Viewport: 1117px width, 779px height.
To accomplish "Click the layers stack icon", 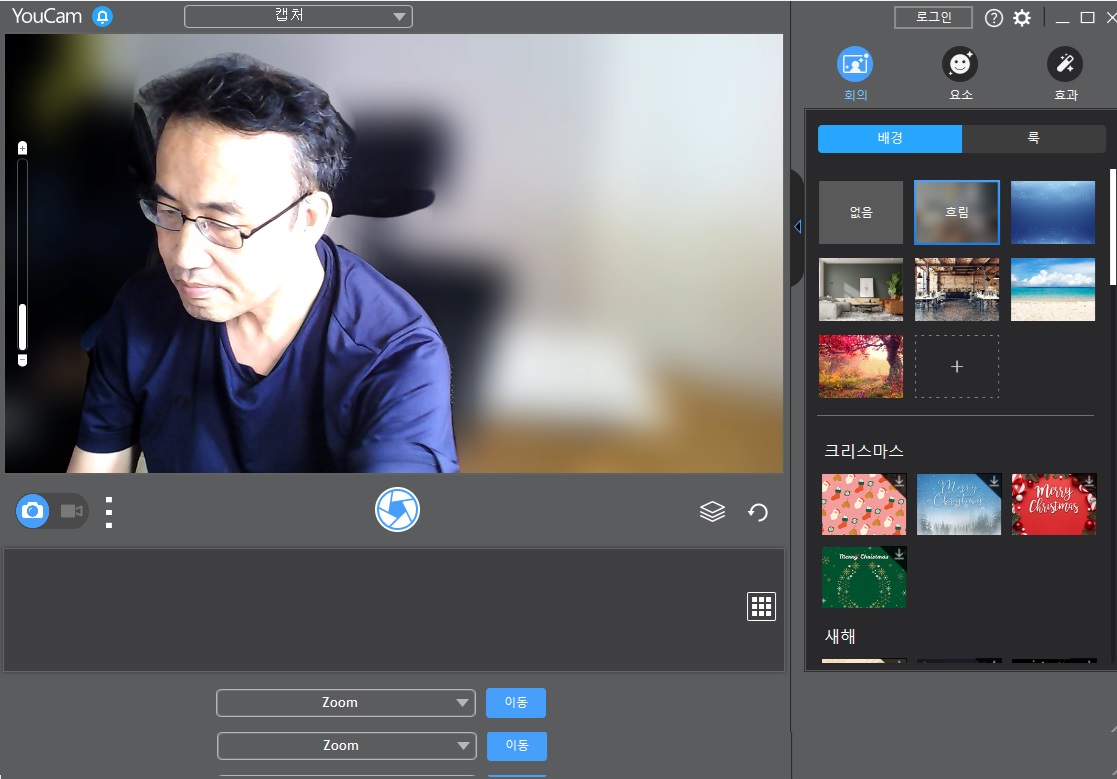I will point(712,511).
